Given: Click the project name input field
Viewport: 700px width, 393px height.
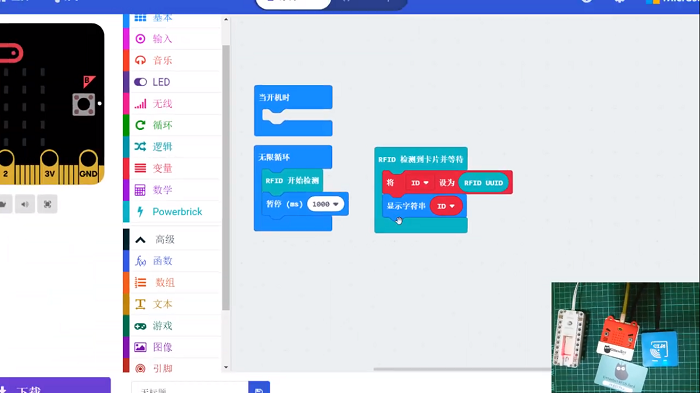Looking at the screenshot, I should pos(190,388).
